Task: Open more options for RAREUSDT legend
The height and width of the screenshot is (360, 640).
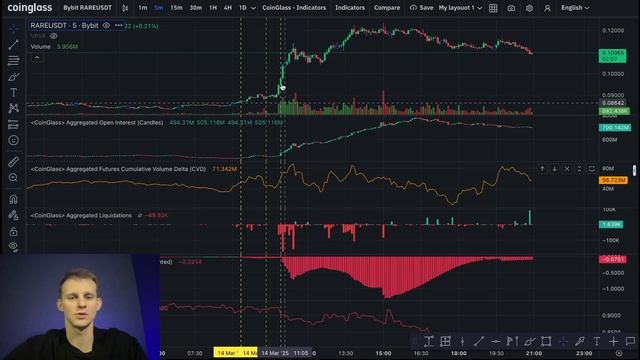Action: pos(118,25)
